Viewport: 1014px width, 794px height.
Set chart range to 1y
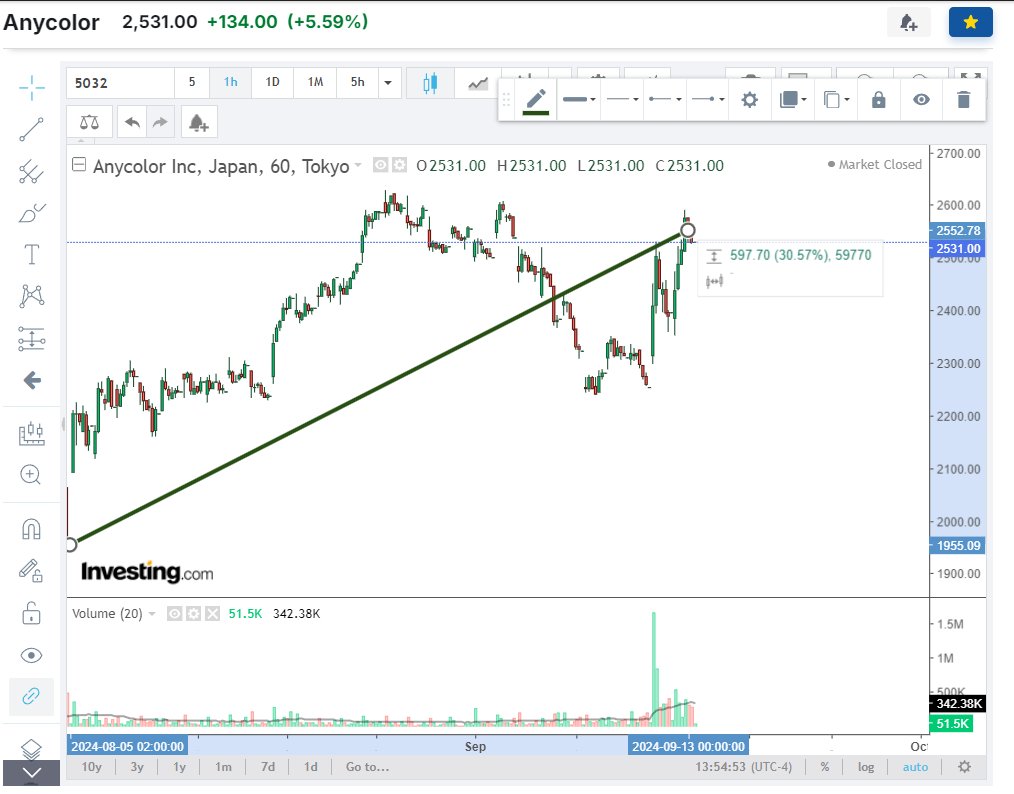click(x=179, y=767)
